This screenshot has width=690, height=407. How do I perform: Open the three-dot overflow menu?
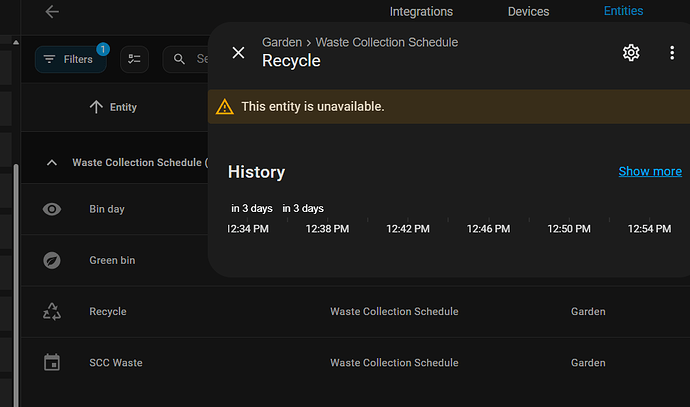coord(671,52)
